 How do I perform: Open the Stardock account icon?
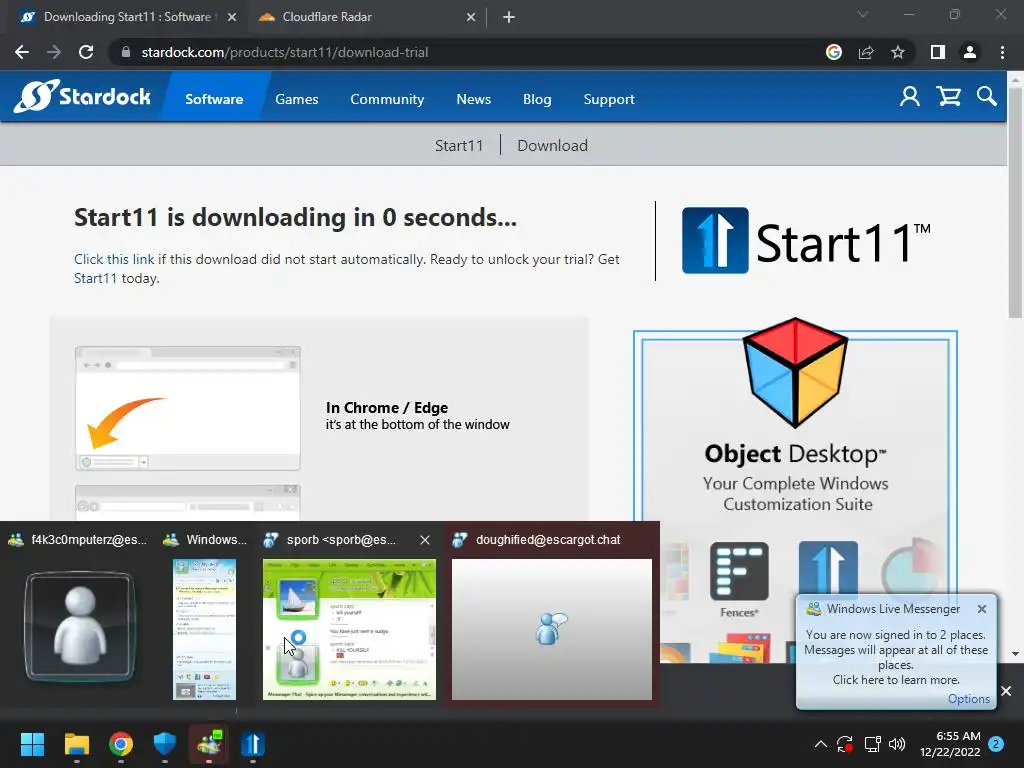coord(910,97)
